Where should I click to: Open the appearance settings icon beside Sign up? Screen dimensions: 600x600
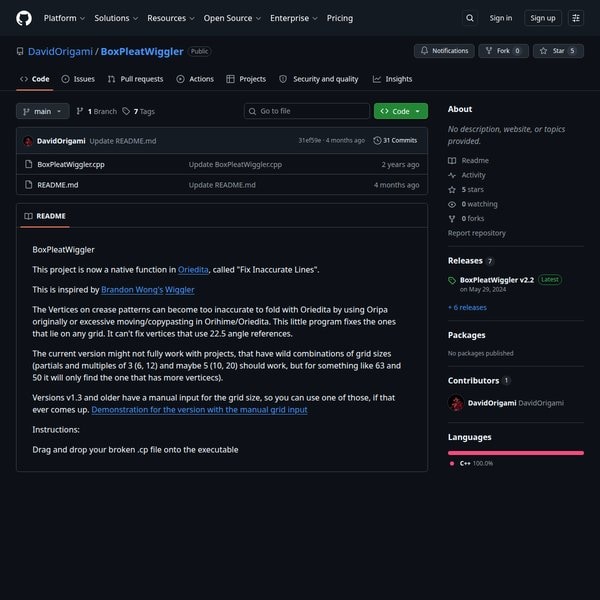click(576, 18)
